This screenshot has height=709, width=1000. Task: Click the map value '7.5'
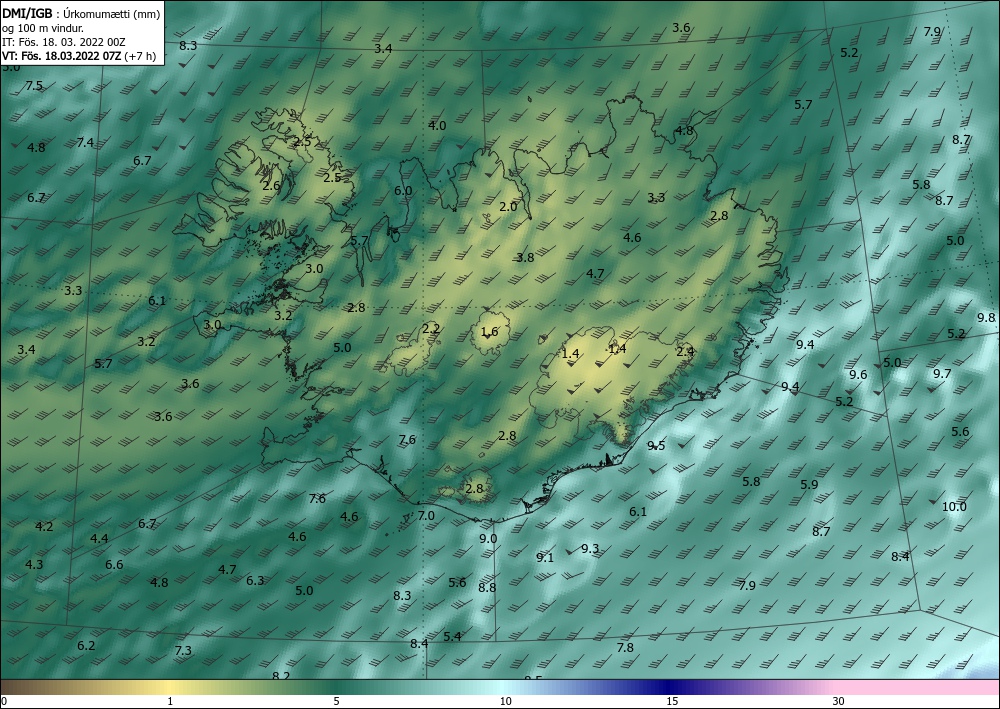coord(34,85)
